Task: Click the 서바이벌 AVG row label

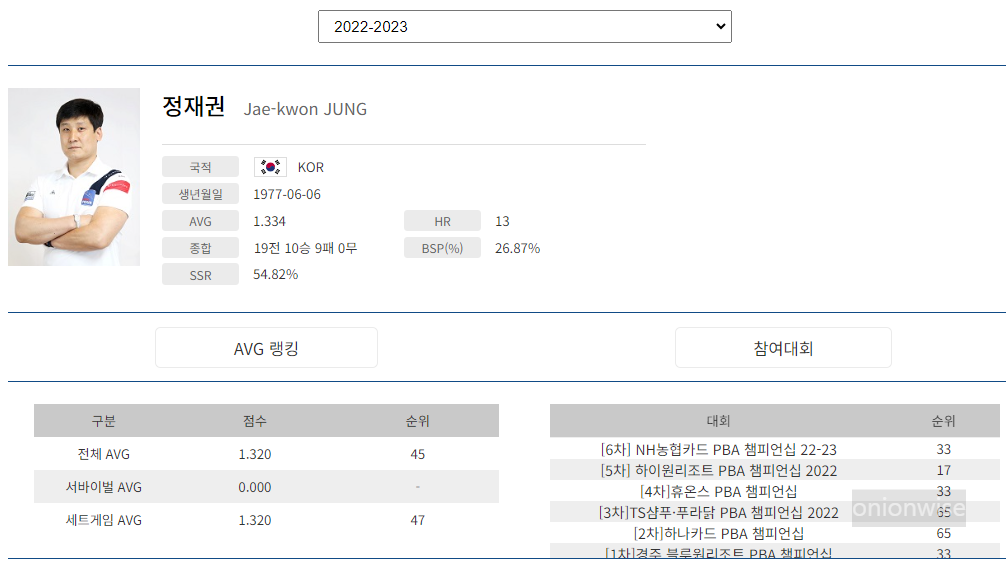Action: (103, 487)
